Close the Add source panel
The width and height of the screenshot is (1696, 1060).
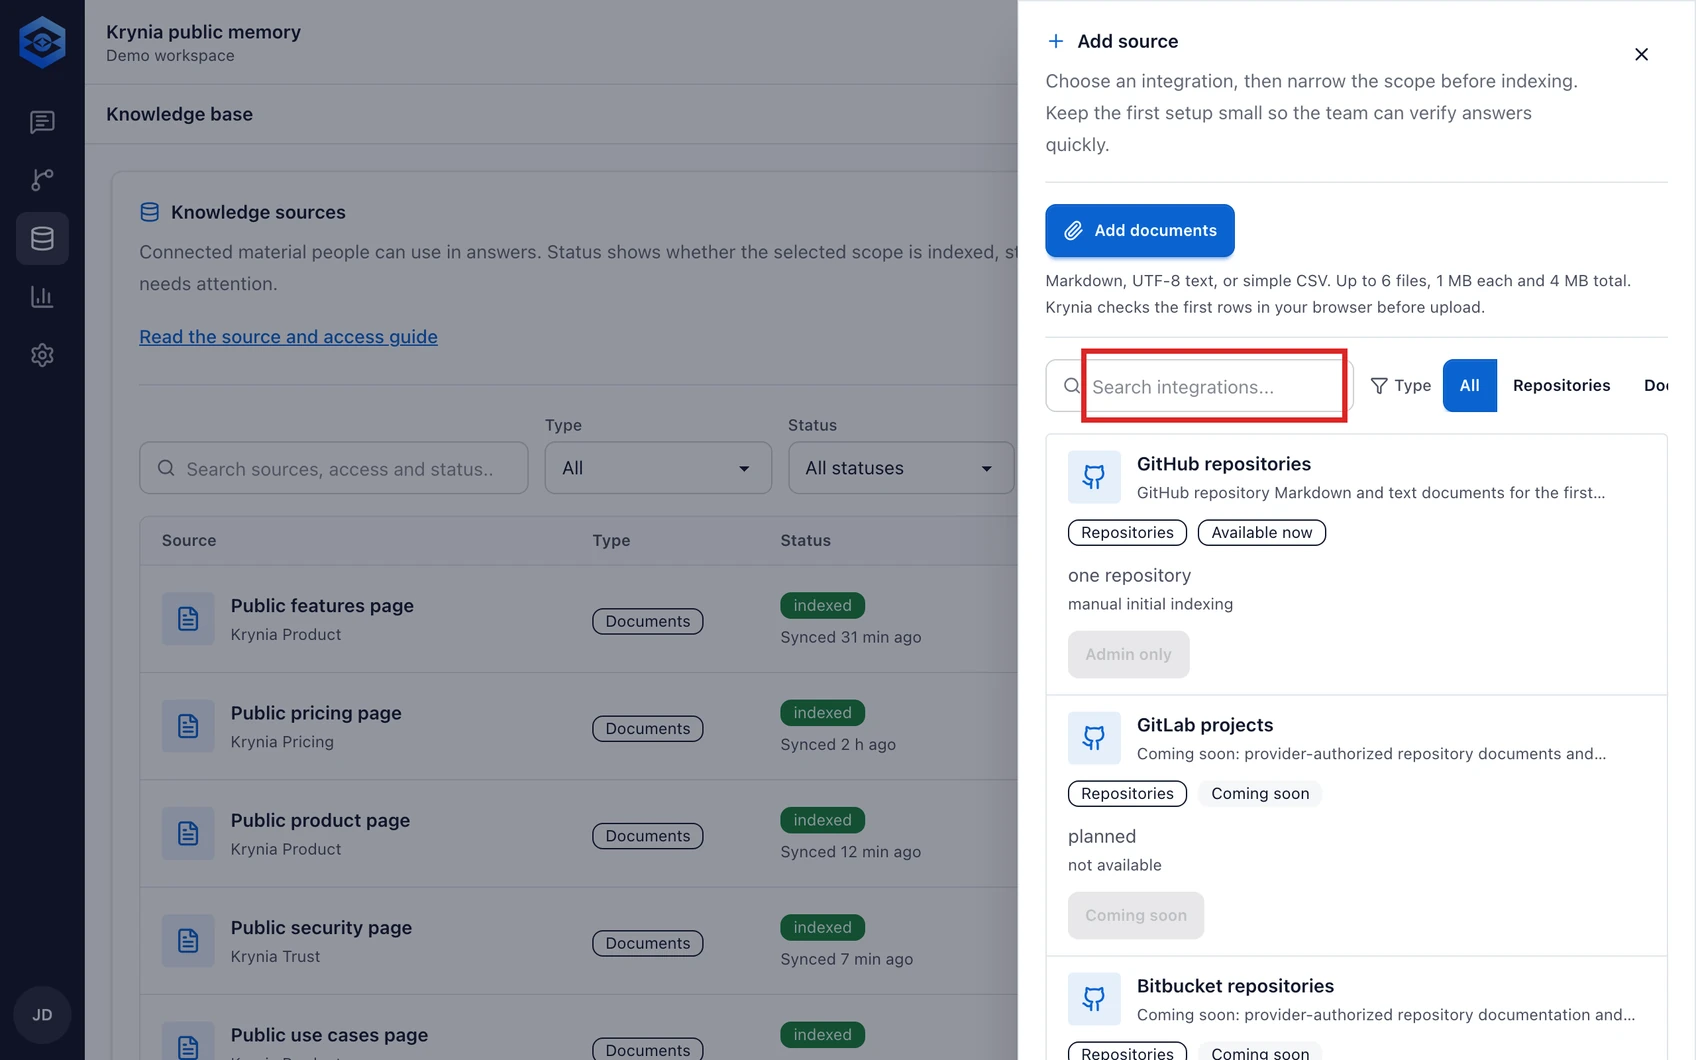(1641, 54)
